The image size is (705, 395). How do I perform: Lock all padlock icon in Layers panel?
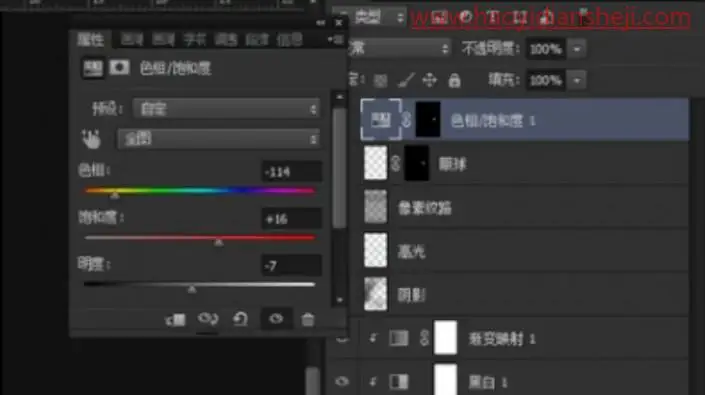454,80
